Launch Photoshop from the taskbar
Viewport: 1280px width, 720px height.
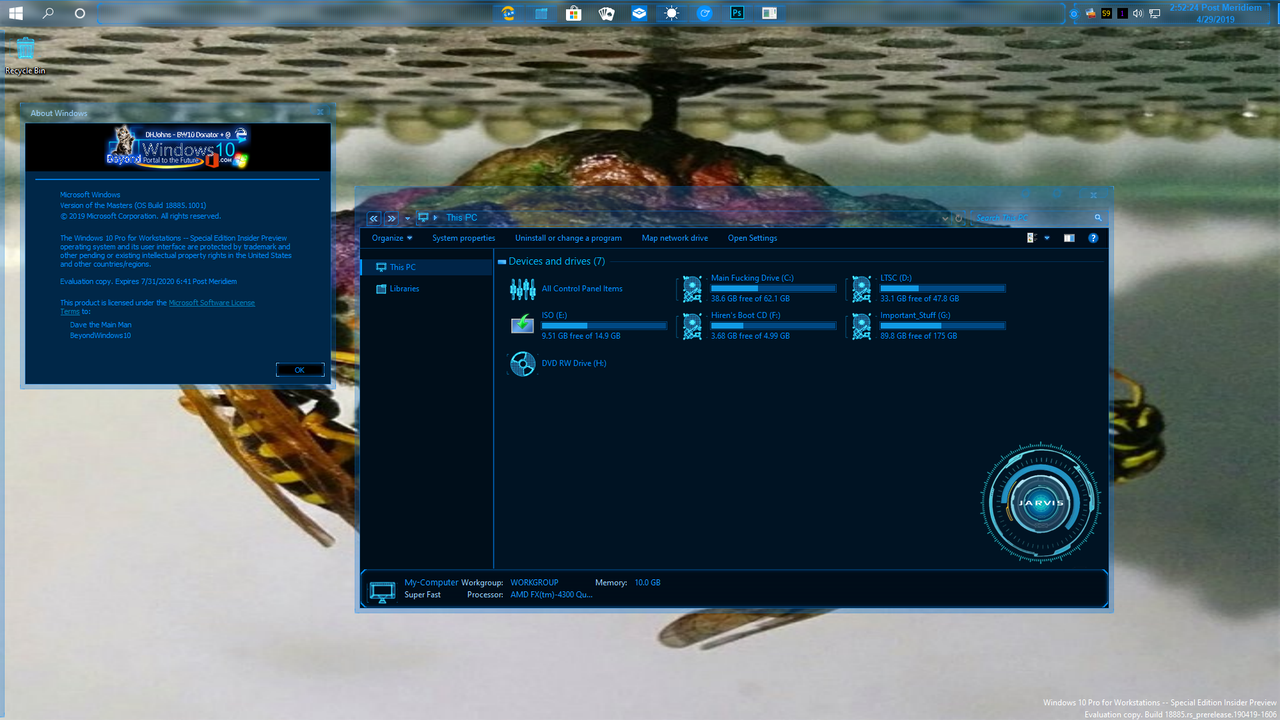737,13
